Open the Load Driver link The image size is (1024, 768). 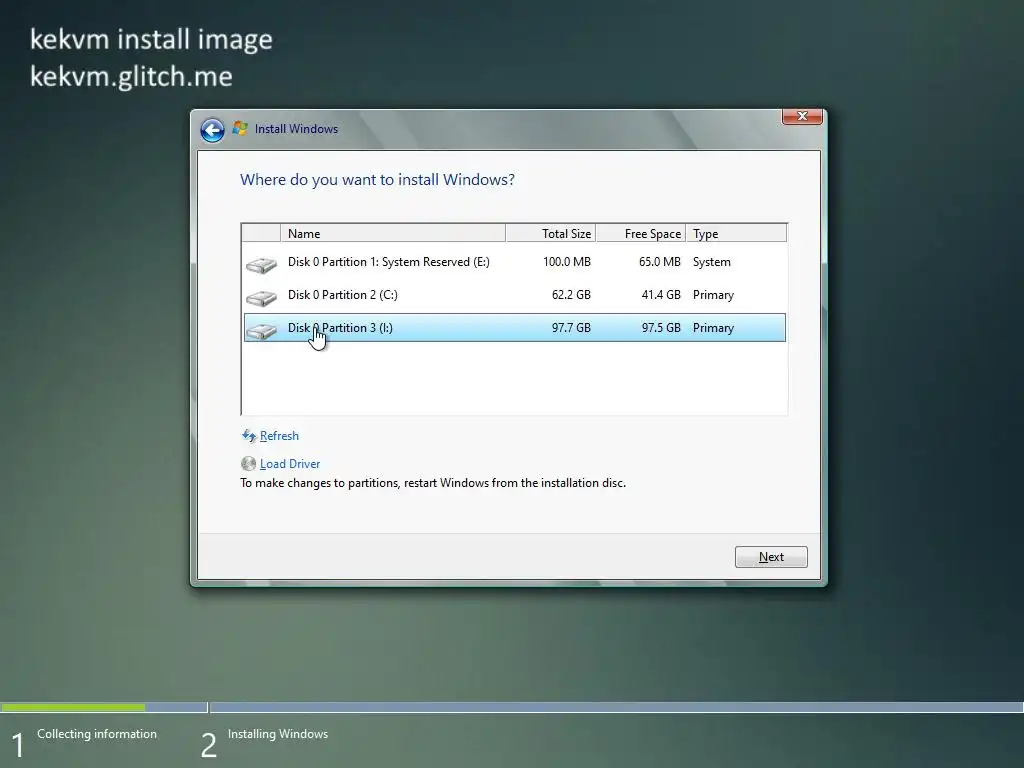click(290, 464)
